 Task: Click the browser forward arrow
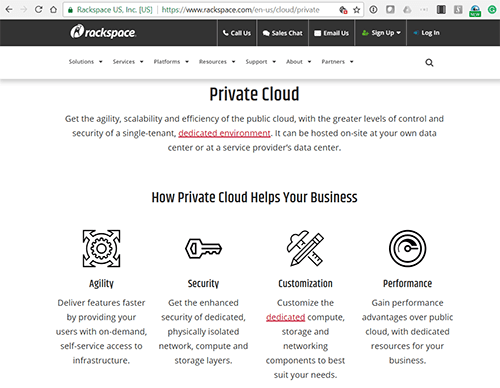coord(24,9)
